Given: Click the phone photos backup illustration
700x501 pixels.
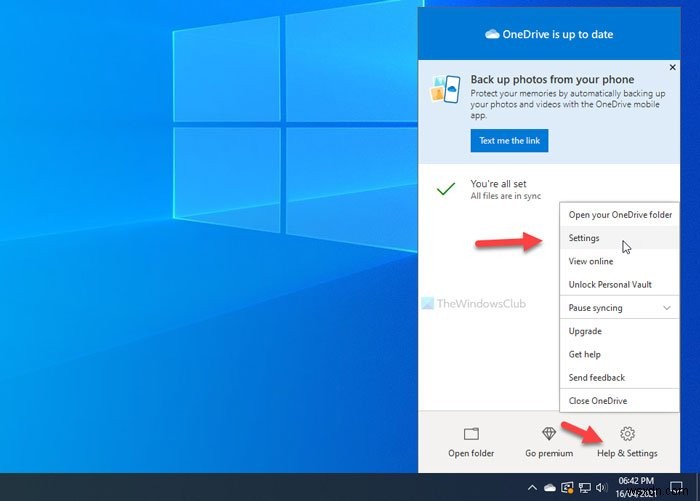Looking at the screenshot, I should click(445, 89).
